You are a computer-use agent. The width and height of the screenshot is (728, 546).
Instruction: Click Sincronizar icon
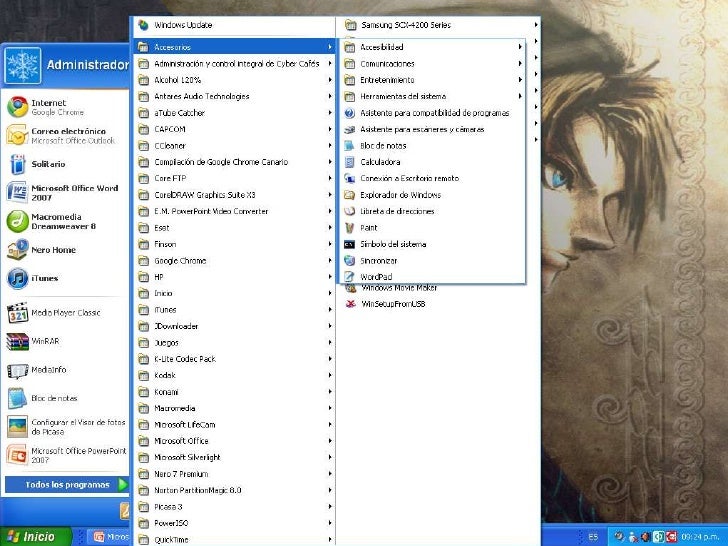350,260
